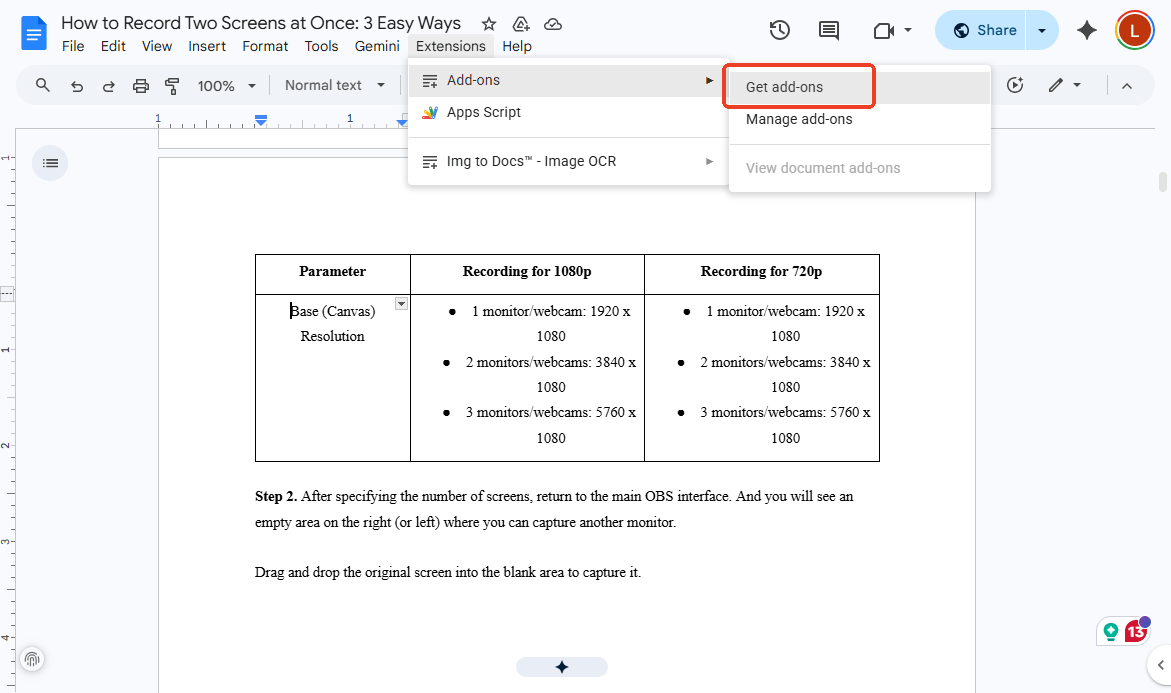This screenshot has width=1171, height=693.
Task: Click the redo arrow icon
Action: [x=108, y=86]
